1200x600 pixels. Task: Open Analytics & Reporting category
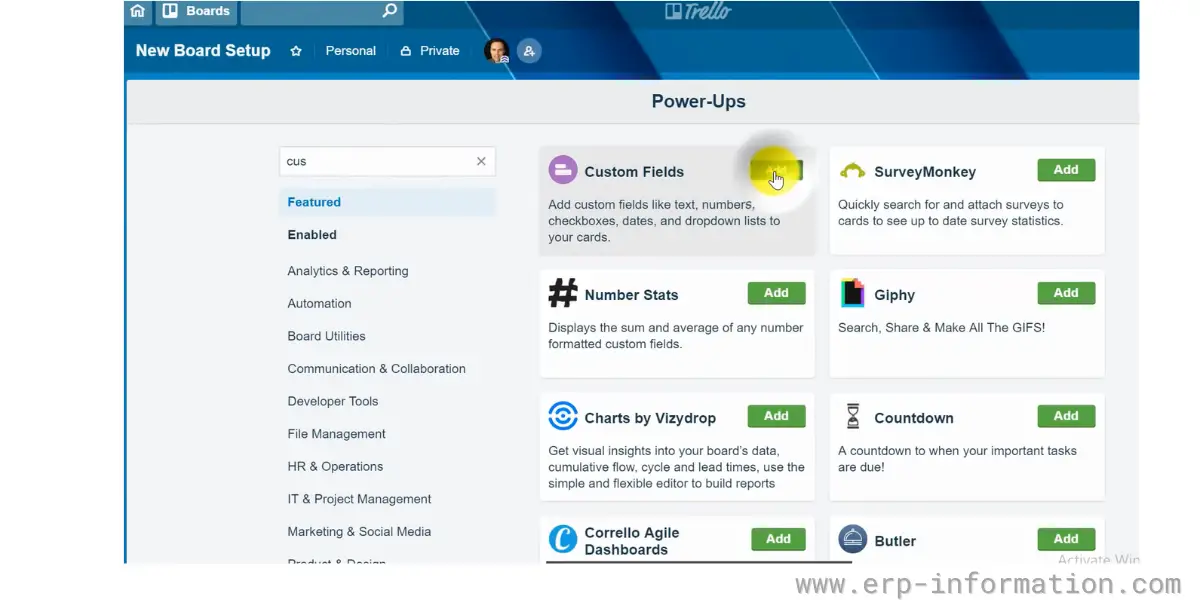[348, 271]
